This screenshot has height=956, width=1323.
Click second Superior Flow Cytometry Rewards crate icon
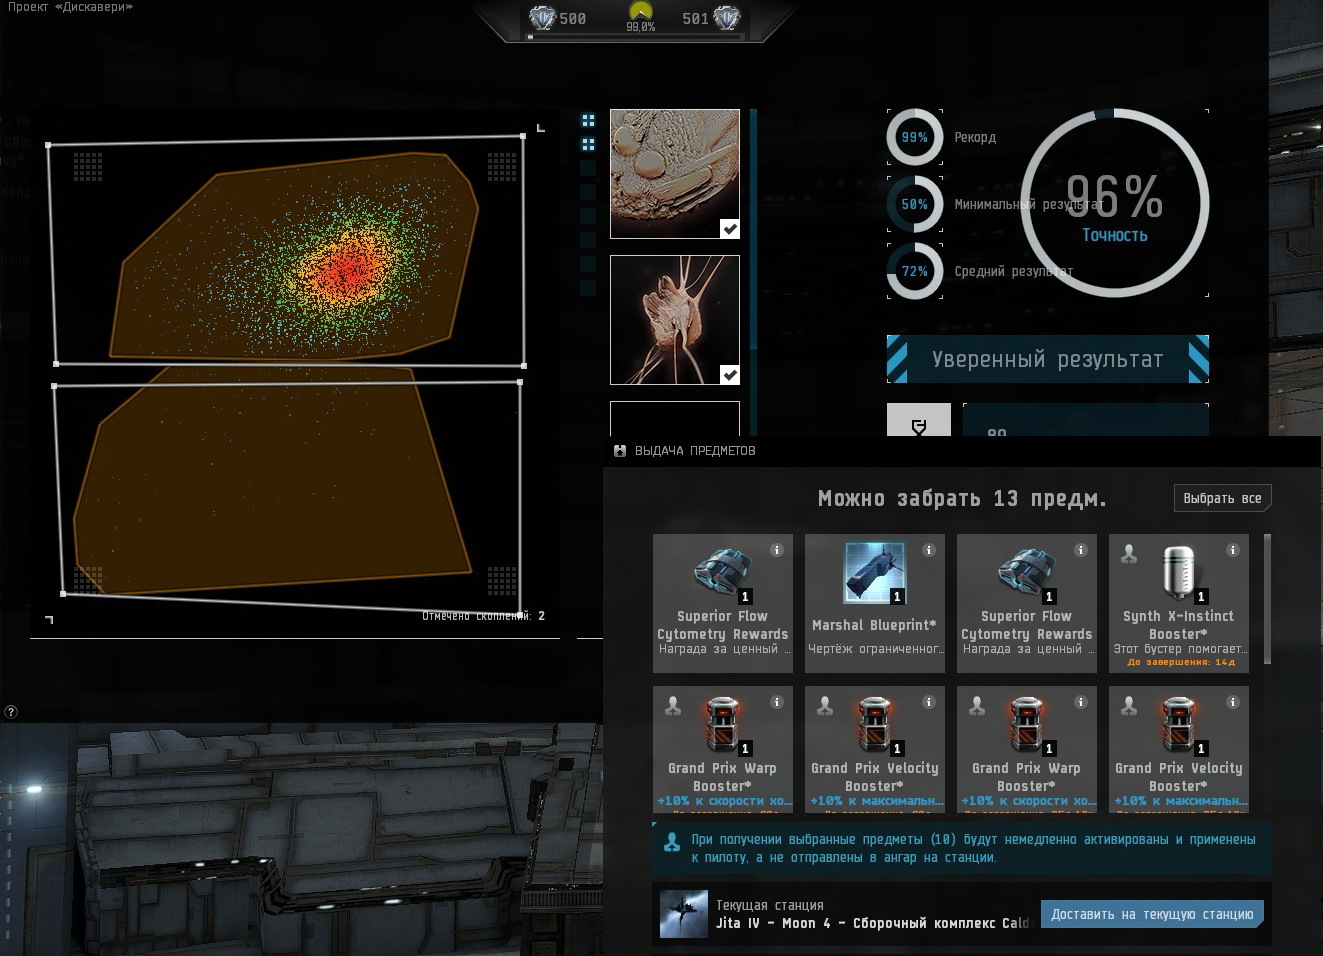coord(1027,573)
